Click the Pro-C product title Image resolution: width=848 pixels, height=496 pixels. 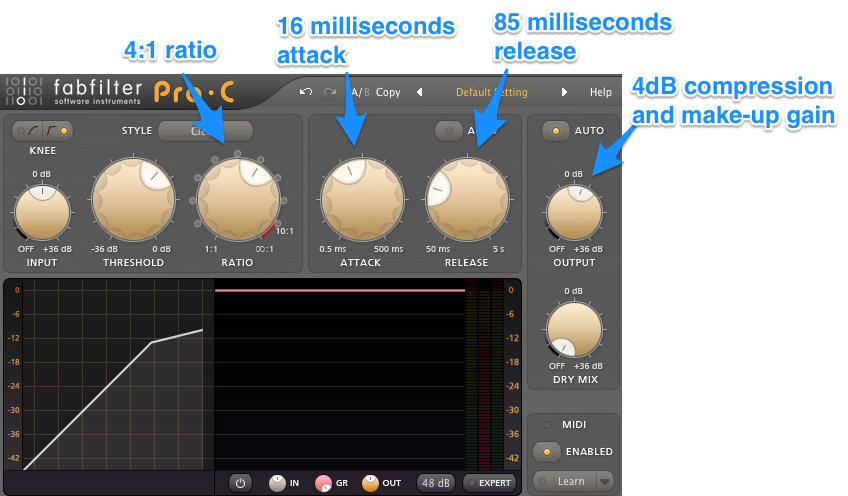tap(194, 91)
